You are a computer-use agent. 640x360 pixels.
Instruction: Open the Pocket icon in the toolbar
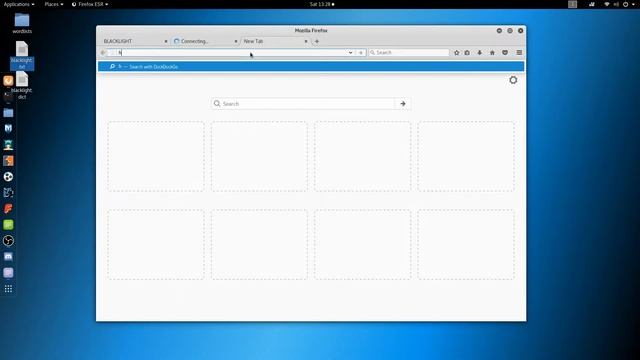(x=505, y=53)
